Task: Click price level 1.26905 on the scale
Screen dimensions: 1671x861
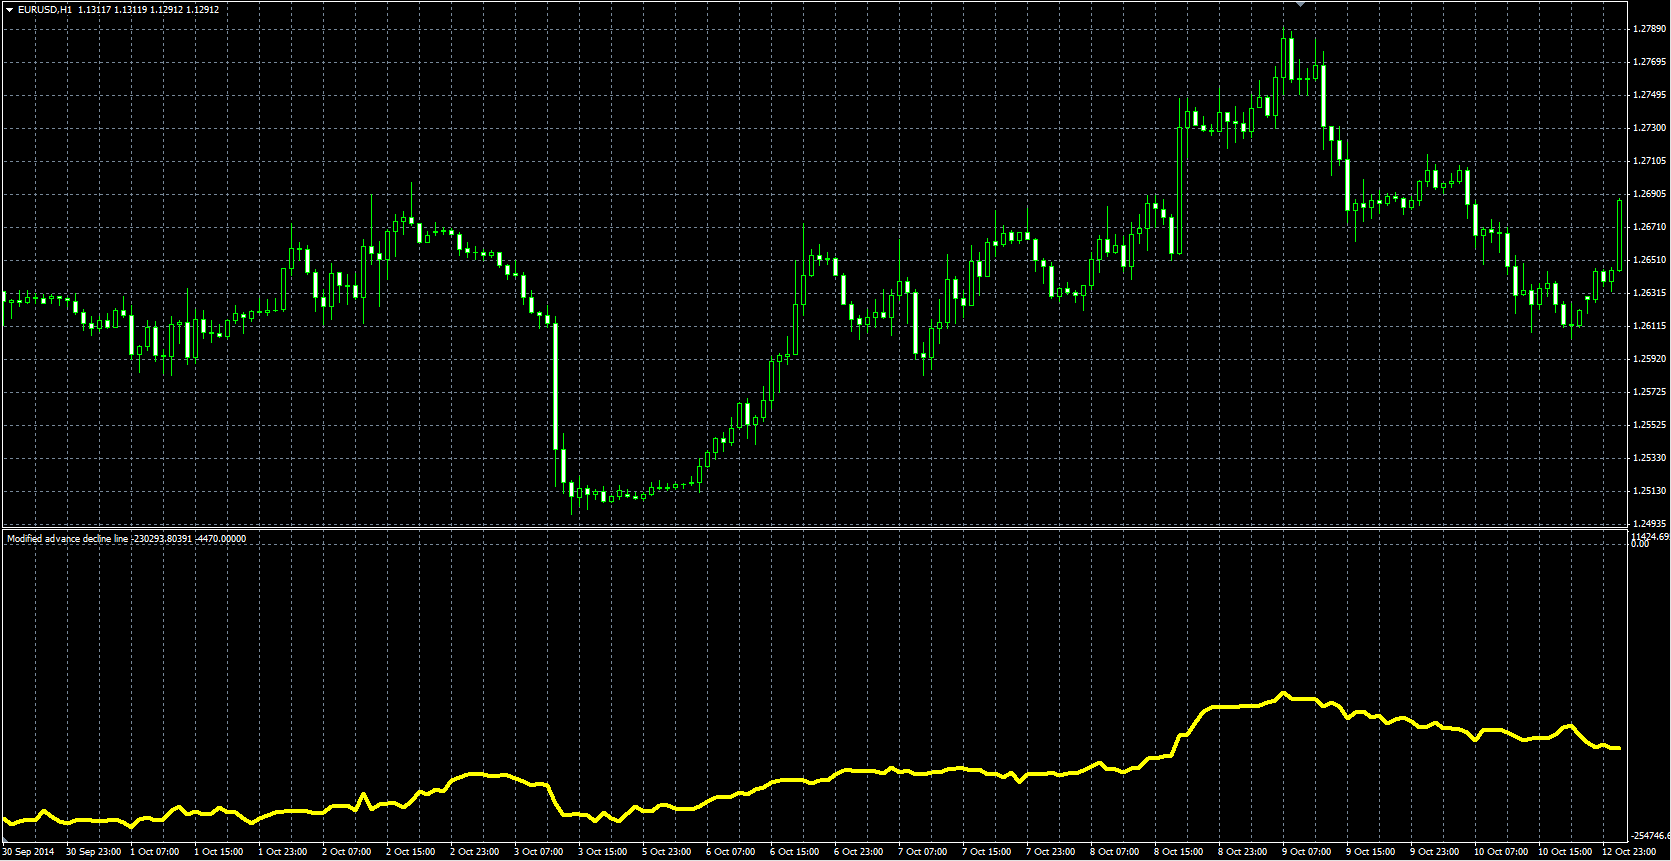Action: [x=1649, y=194]
